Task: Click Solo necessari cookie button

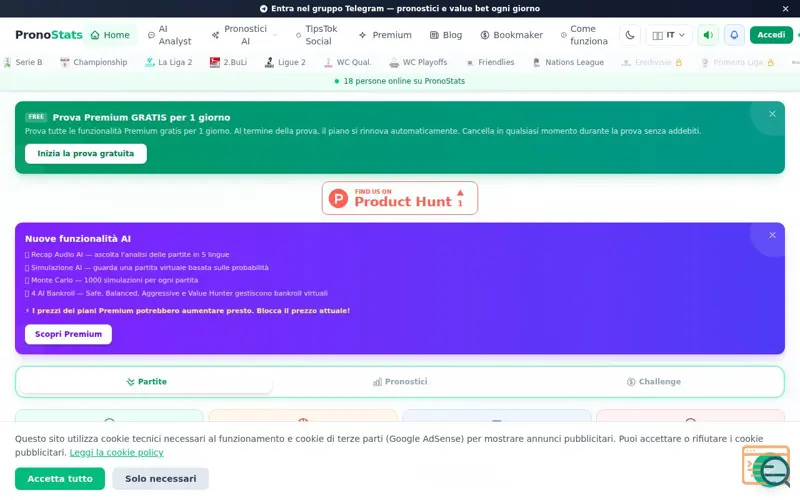Action: coord(161,479)
